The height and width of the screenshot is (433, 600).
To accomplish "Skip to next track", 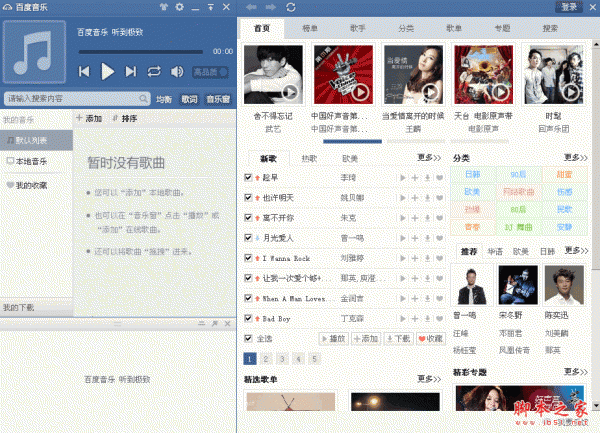I will (130, 72).
